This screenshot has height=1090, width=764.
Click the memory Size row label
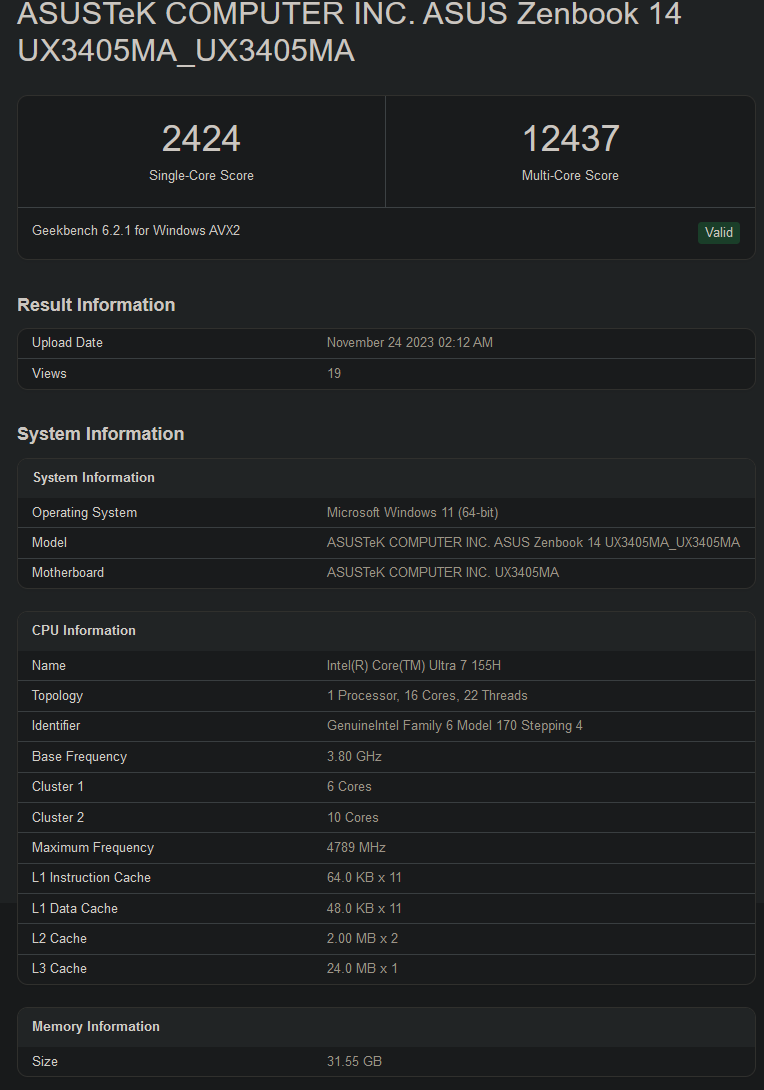click(44, 1061)
